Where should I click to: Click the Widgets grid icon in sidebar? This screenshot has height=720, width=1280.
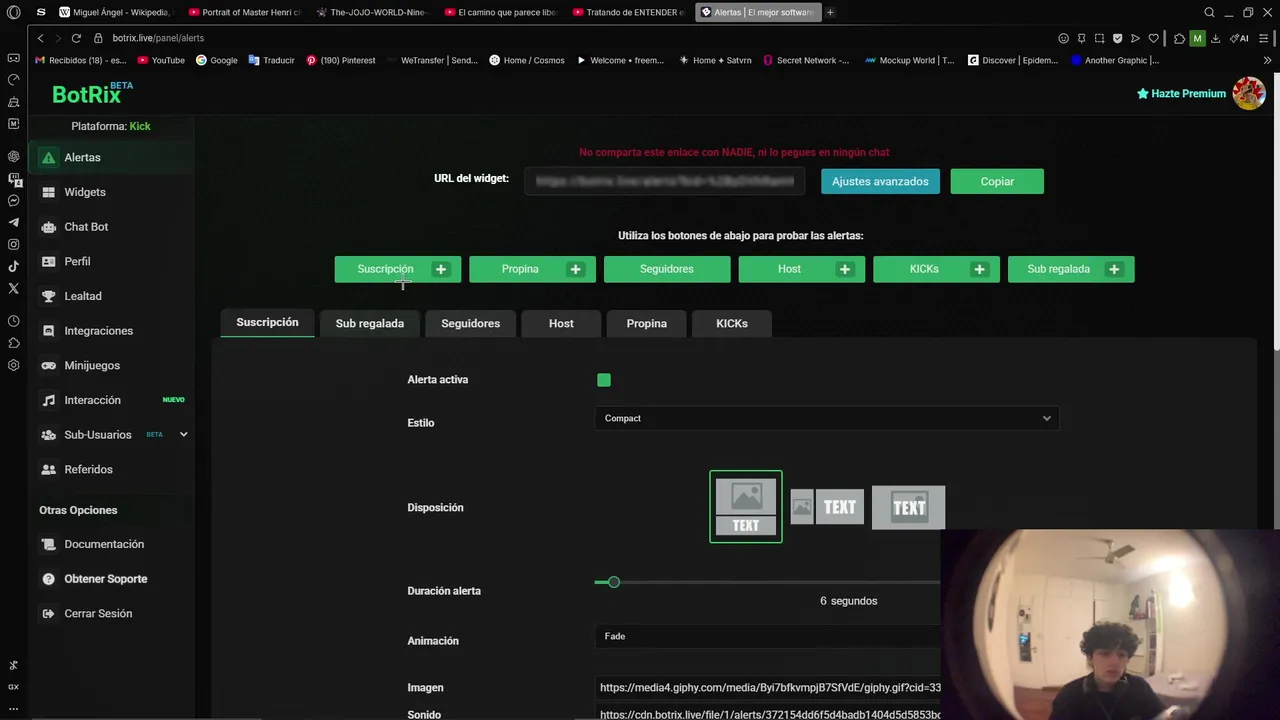coord(48,192)
